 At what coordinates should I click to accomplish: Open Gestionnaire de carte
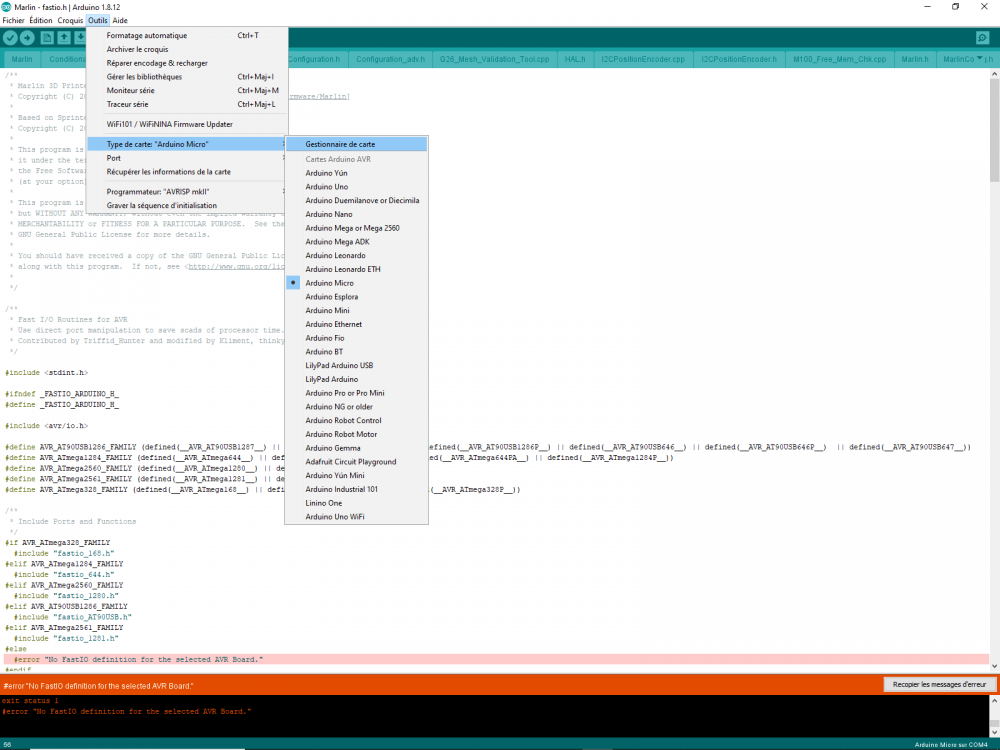(357, 144)
